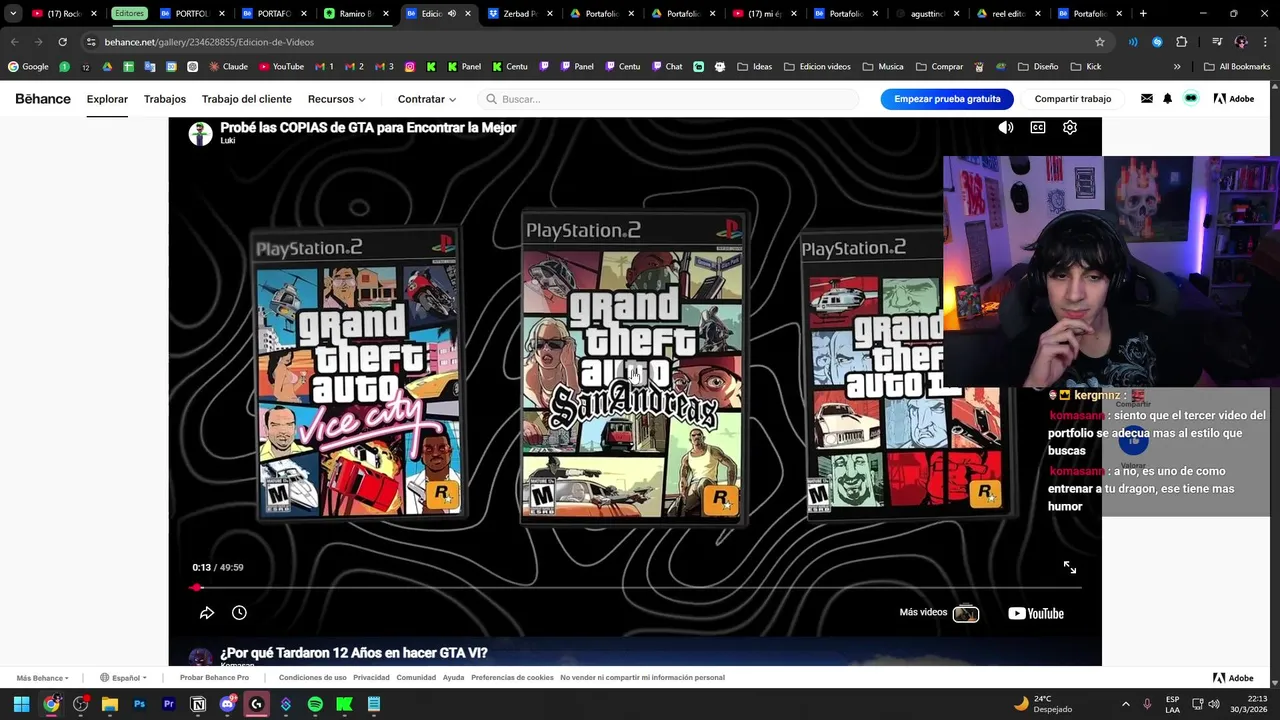Open the video settings gear
The height and width of the screenshot is (720, 1280).
[1070, 127]
